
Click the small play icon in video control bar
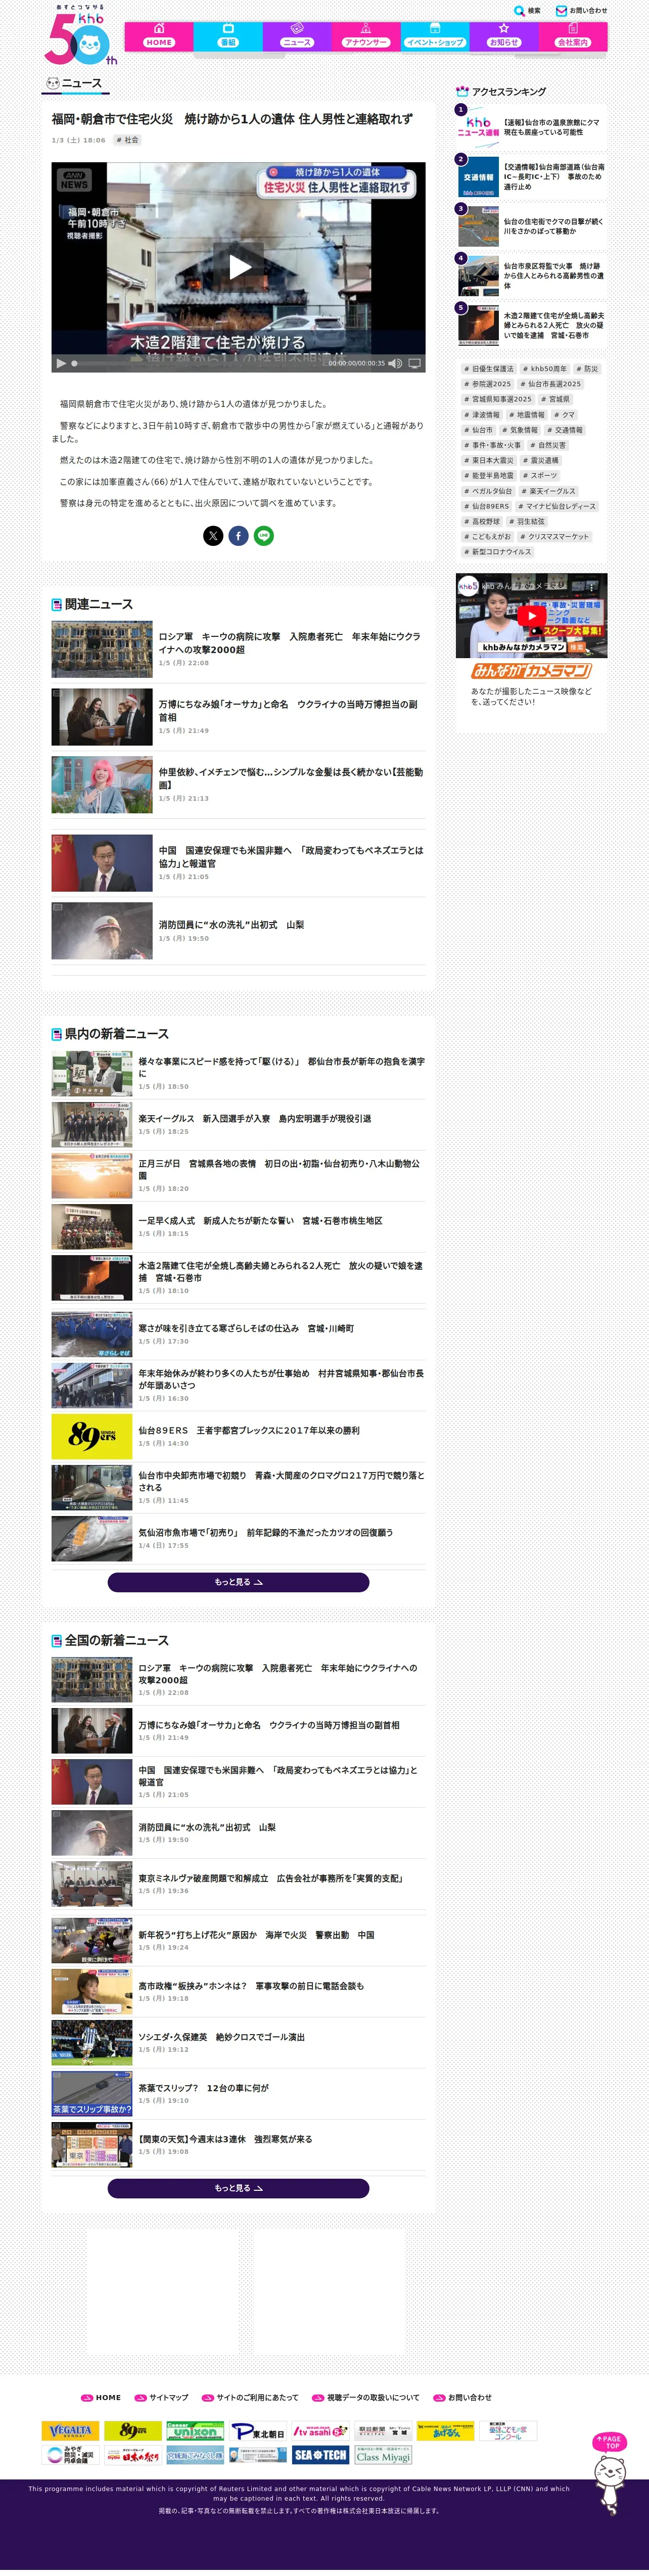pos(61,363)
